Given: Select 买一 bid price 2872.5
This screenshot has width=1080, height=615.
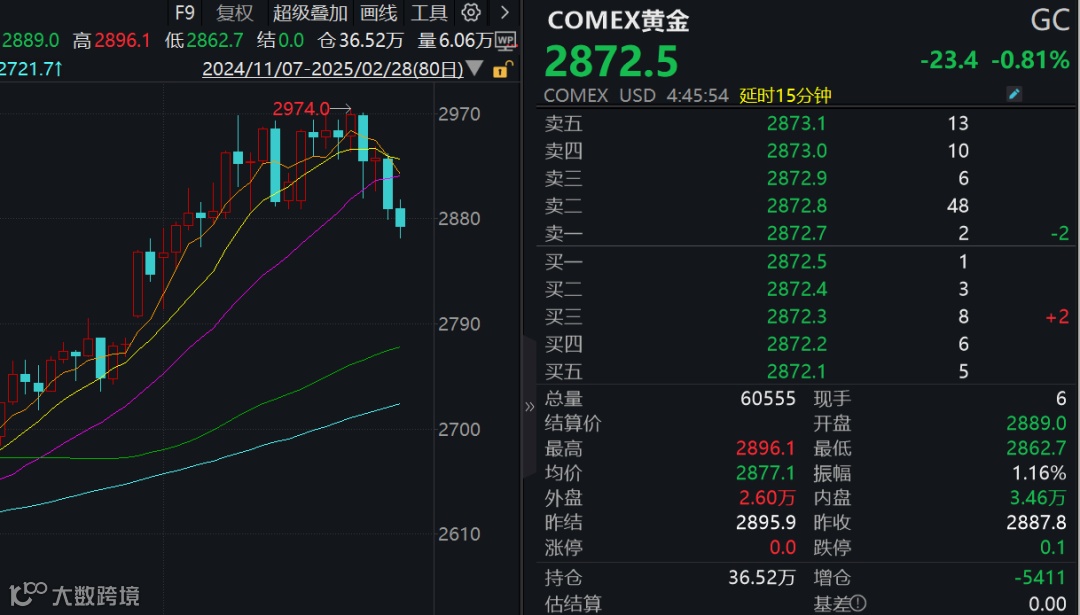Looking at the screenshot, I should 796,262.
